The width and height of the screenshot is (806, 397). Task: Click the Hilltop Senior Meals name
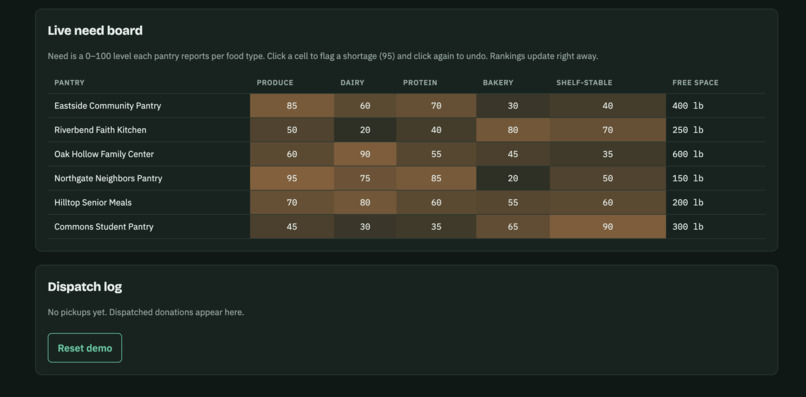click(x=93, y=203)
